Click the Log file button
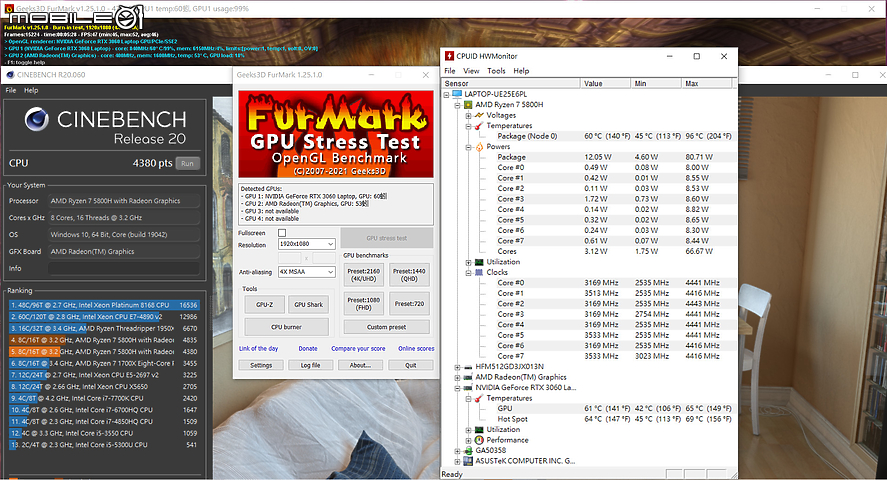The width and height of the screenshot is (887, 480). [311, 365]
